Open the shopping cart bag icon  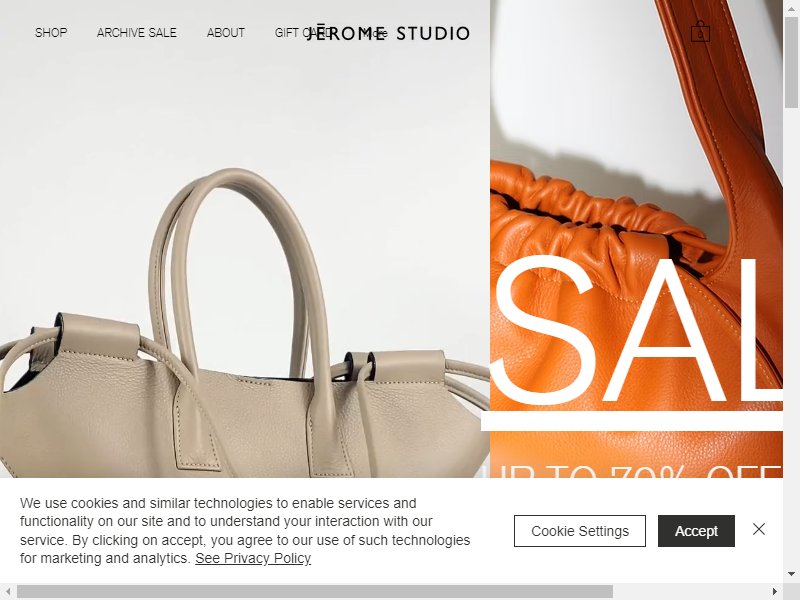700,32
